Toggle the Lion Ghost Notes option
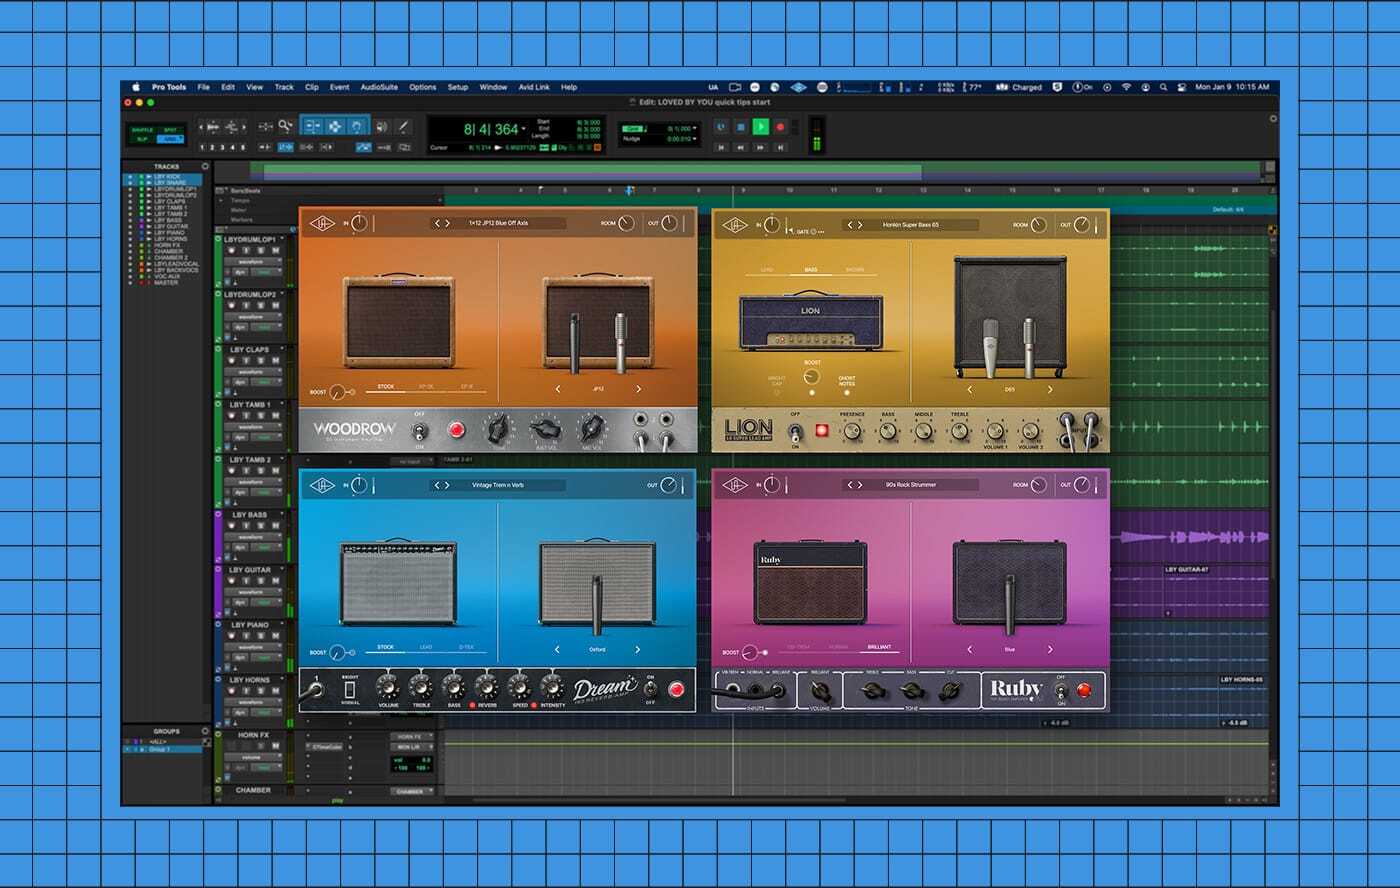The height and width of the screenshot is (888, 1400). coord(846,392)
